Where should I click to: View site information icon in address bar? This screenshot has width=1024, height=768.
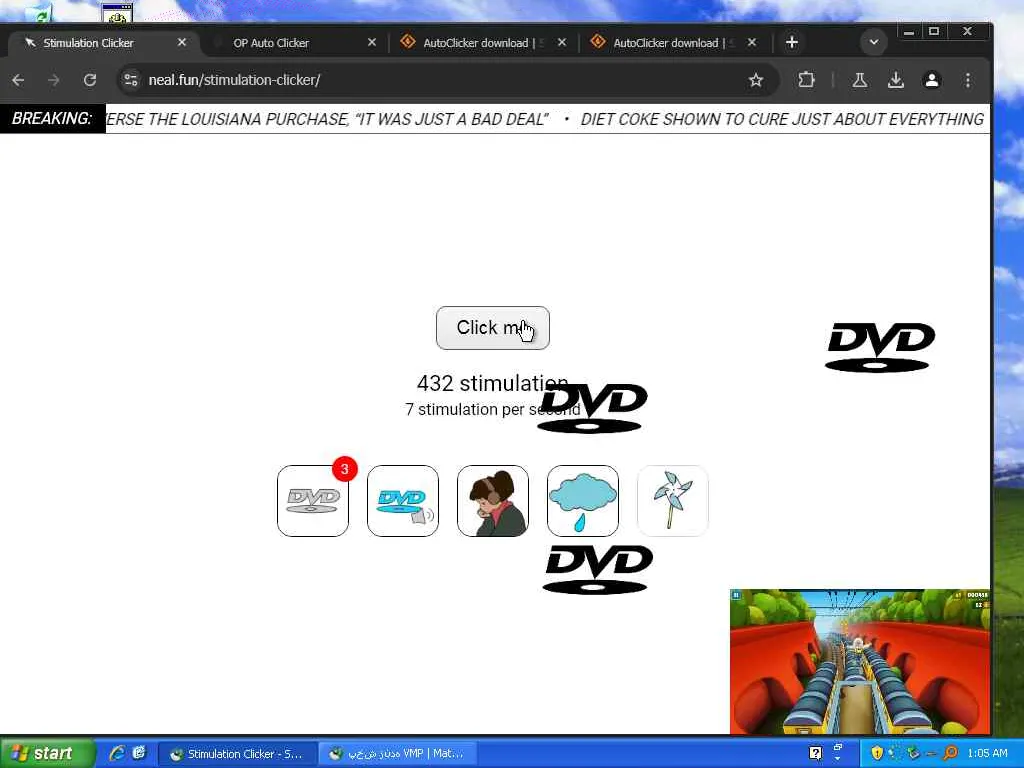coord(131,80)
